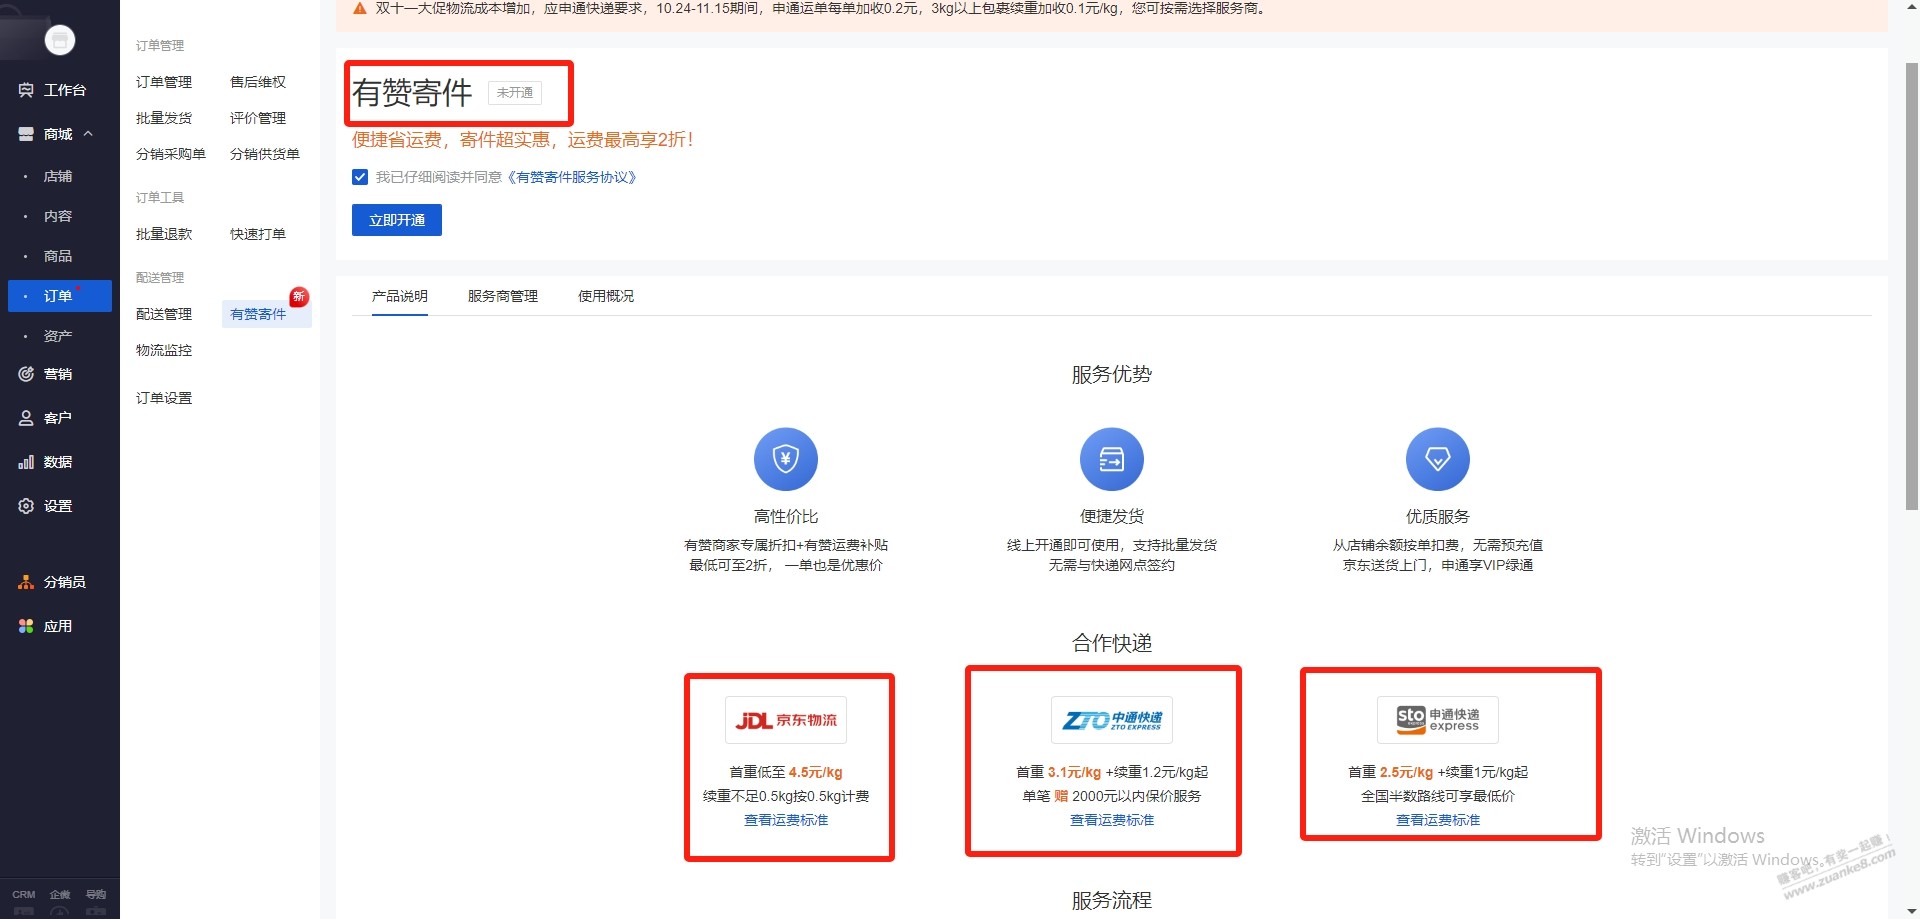1920x919 pixels.
Task: Open 批量退款 submenu item
Action: pos(164,234)
